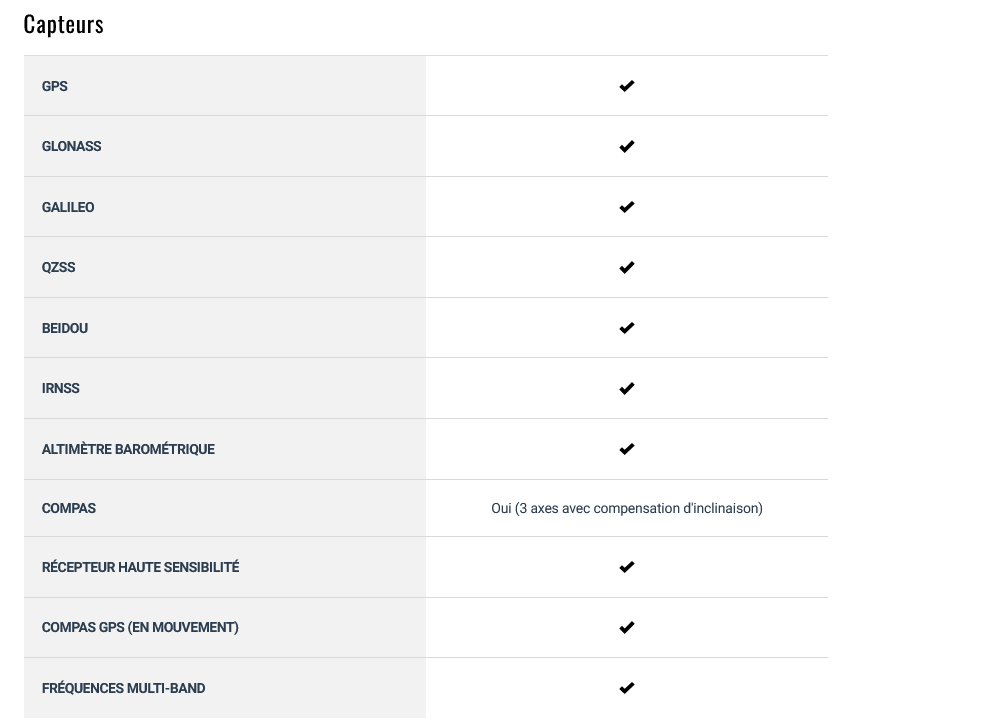Click the Capteurs section heading
Image resolution: width=999 pixels, height=725 pixels.
tap(64, 25)
